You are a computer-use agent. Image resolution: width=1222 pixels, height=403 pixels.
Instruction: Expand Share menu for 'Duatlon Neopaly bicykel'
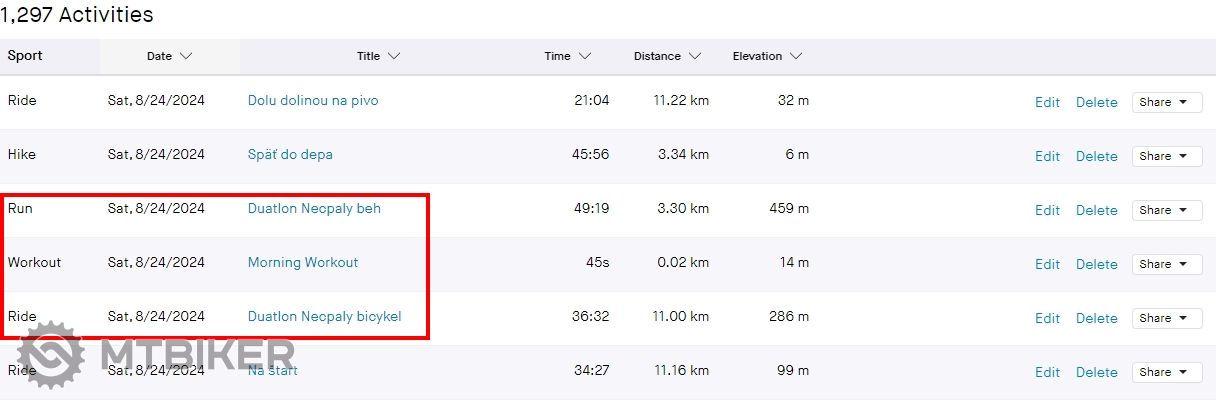click(1166, 318)
